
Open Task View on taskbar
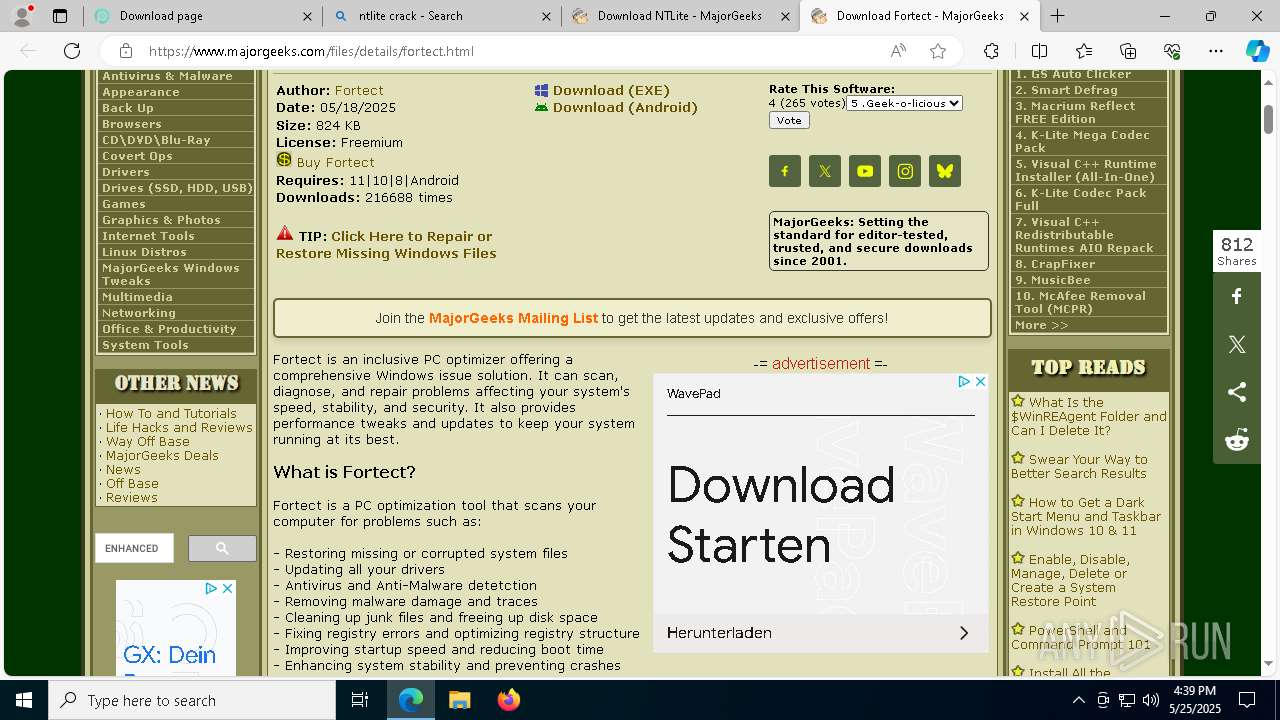tap(360, 700)
